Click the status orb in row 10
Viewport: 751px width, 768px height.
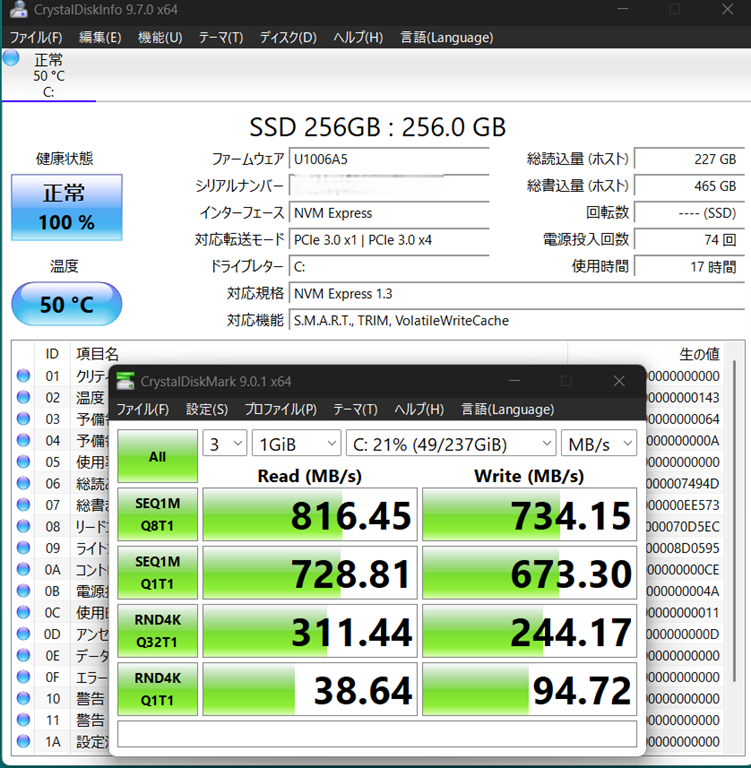[23, 698]
